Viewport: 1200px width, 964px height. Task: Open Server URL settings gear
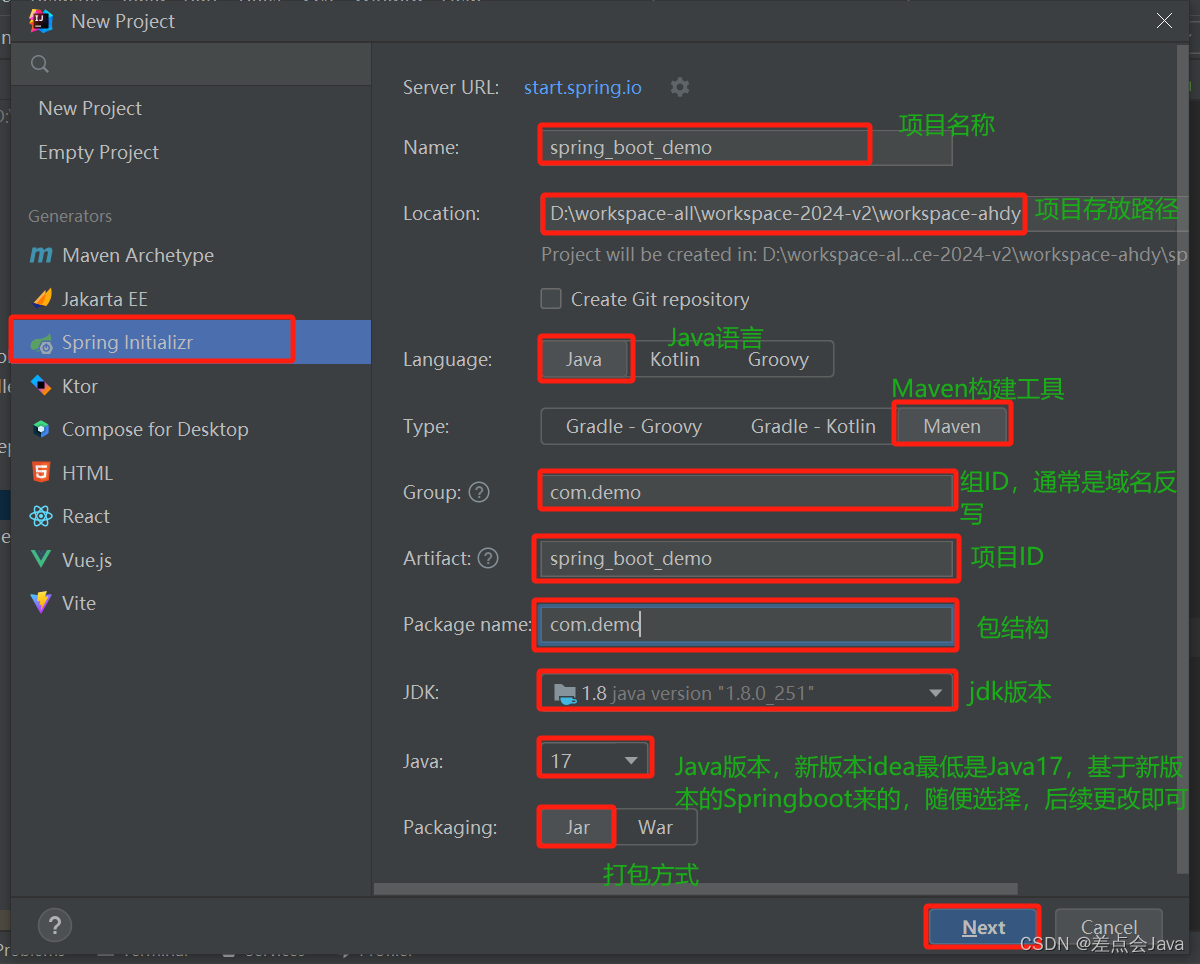point(680,87)
